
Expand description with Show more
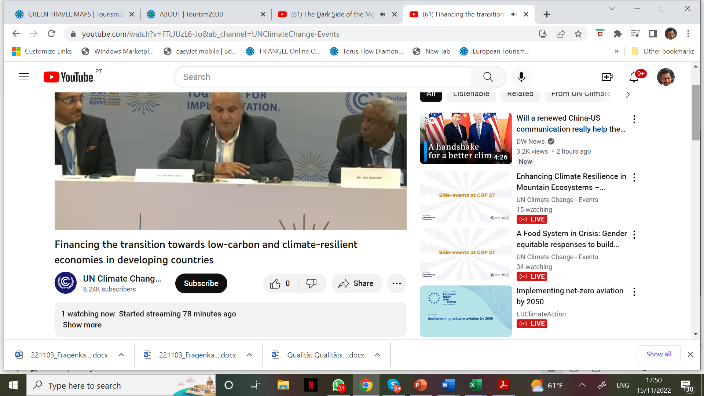(x=82, y=325)
